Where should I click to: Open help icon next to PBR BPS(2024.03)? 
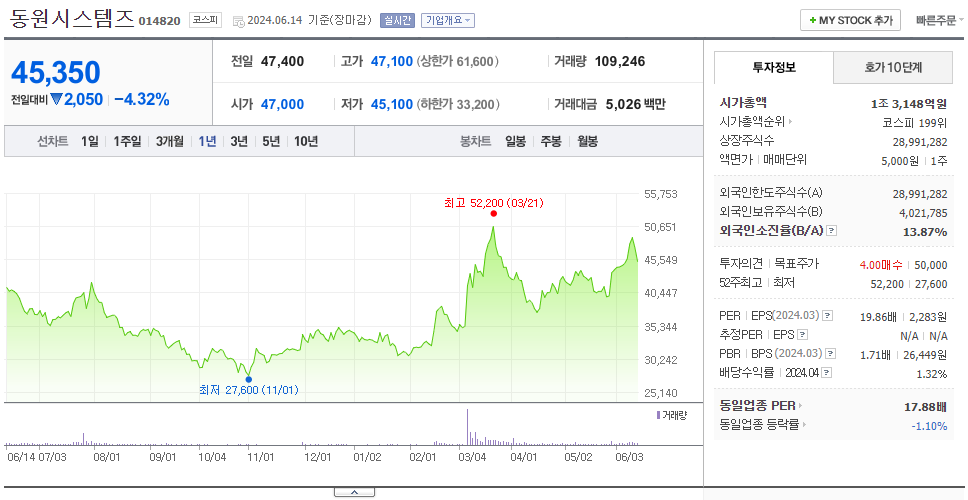pyautogui.click(x=831, y=354)
